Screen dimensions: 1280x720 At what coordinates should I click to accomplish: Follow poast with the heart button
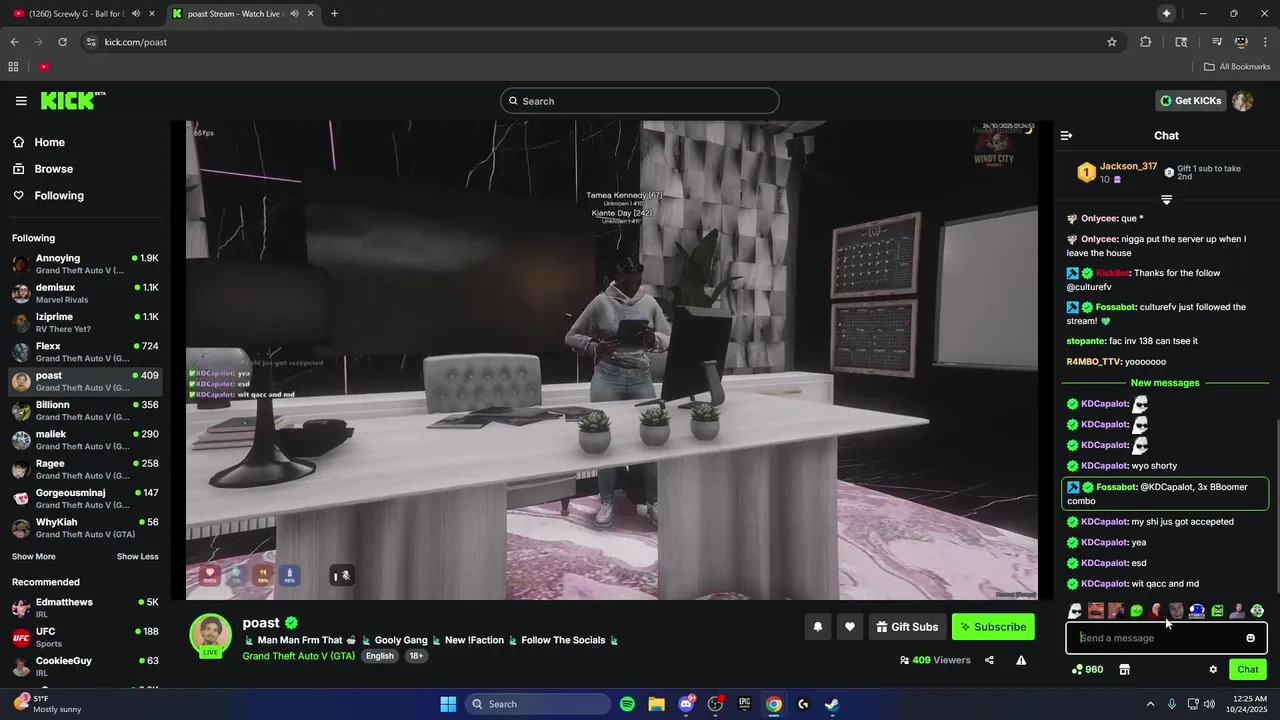pos(849,627)
